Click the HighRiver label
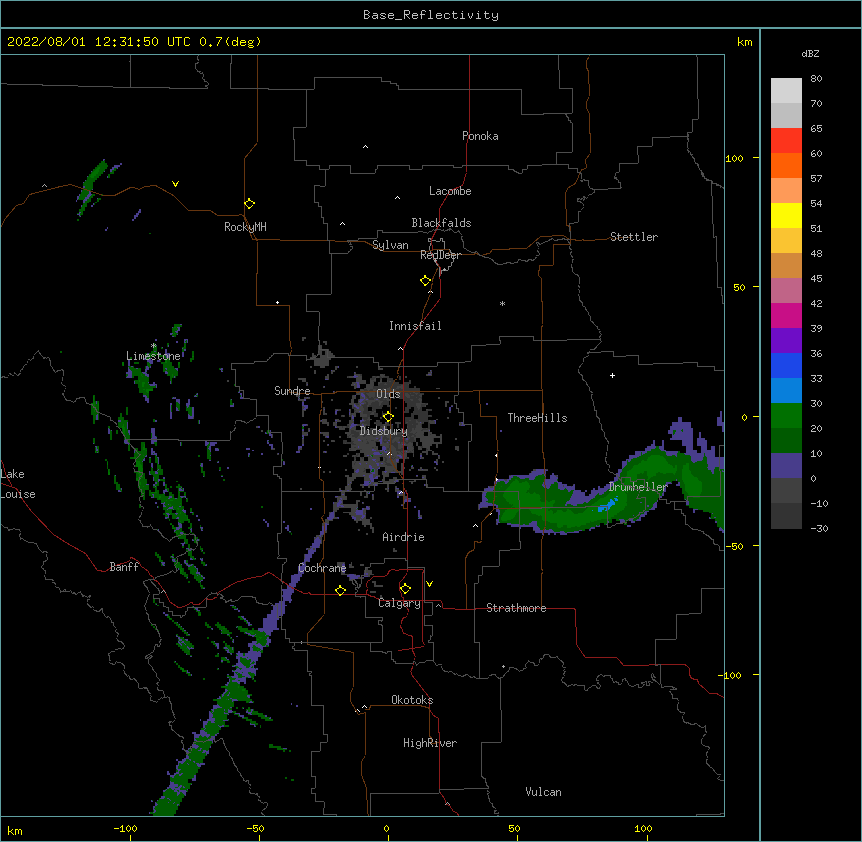This screenshot has width=862, height=842. coord(430,743)
